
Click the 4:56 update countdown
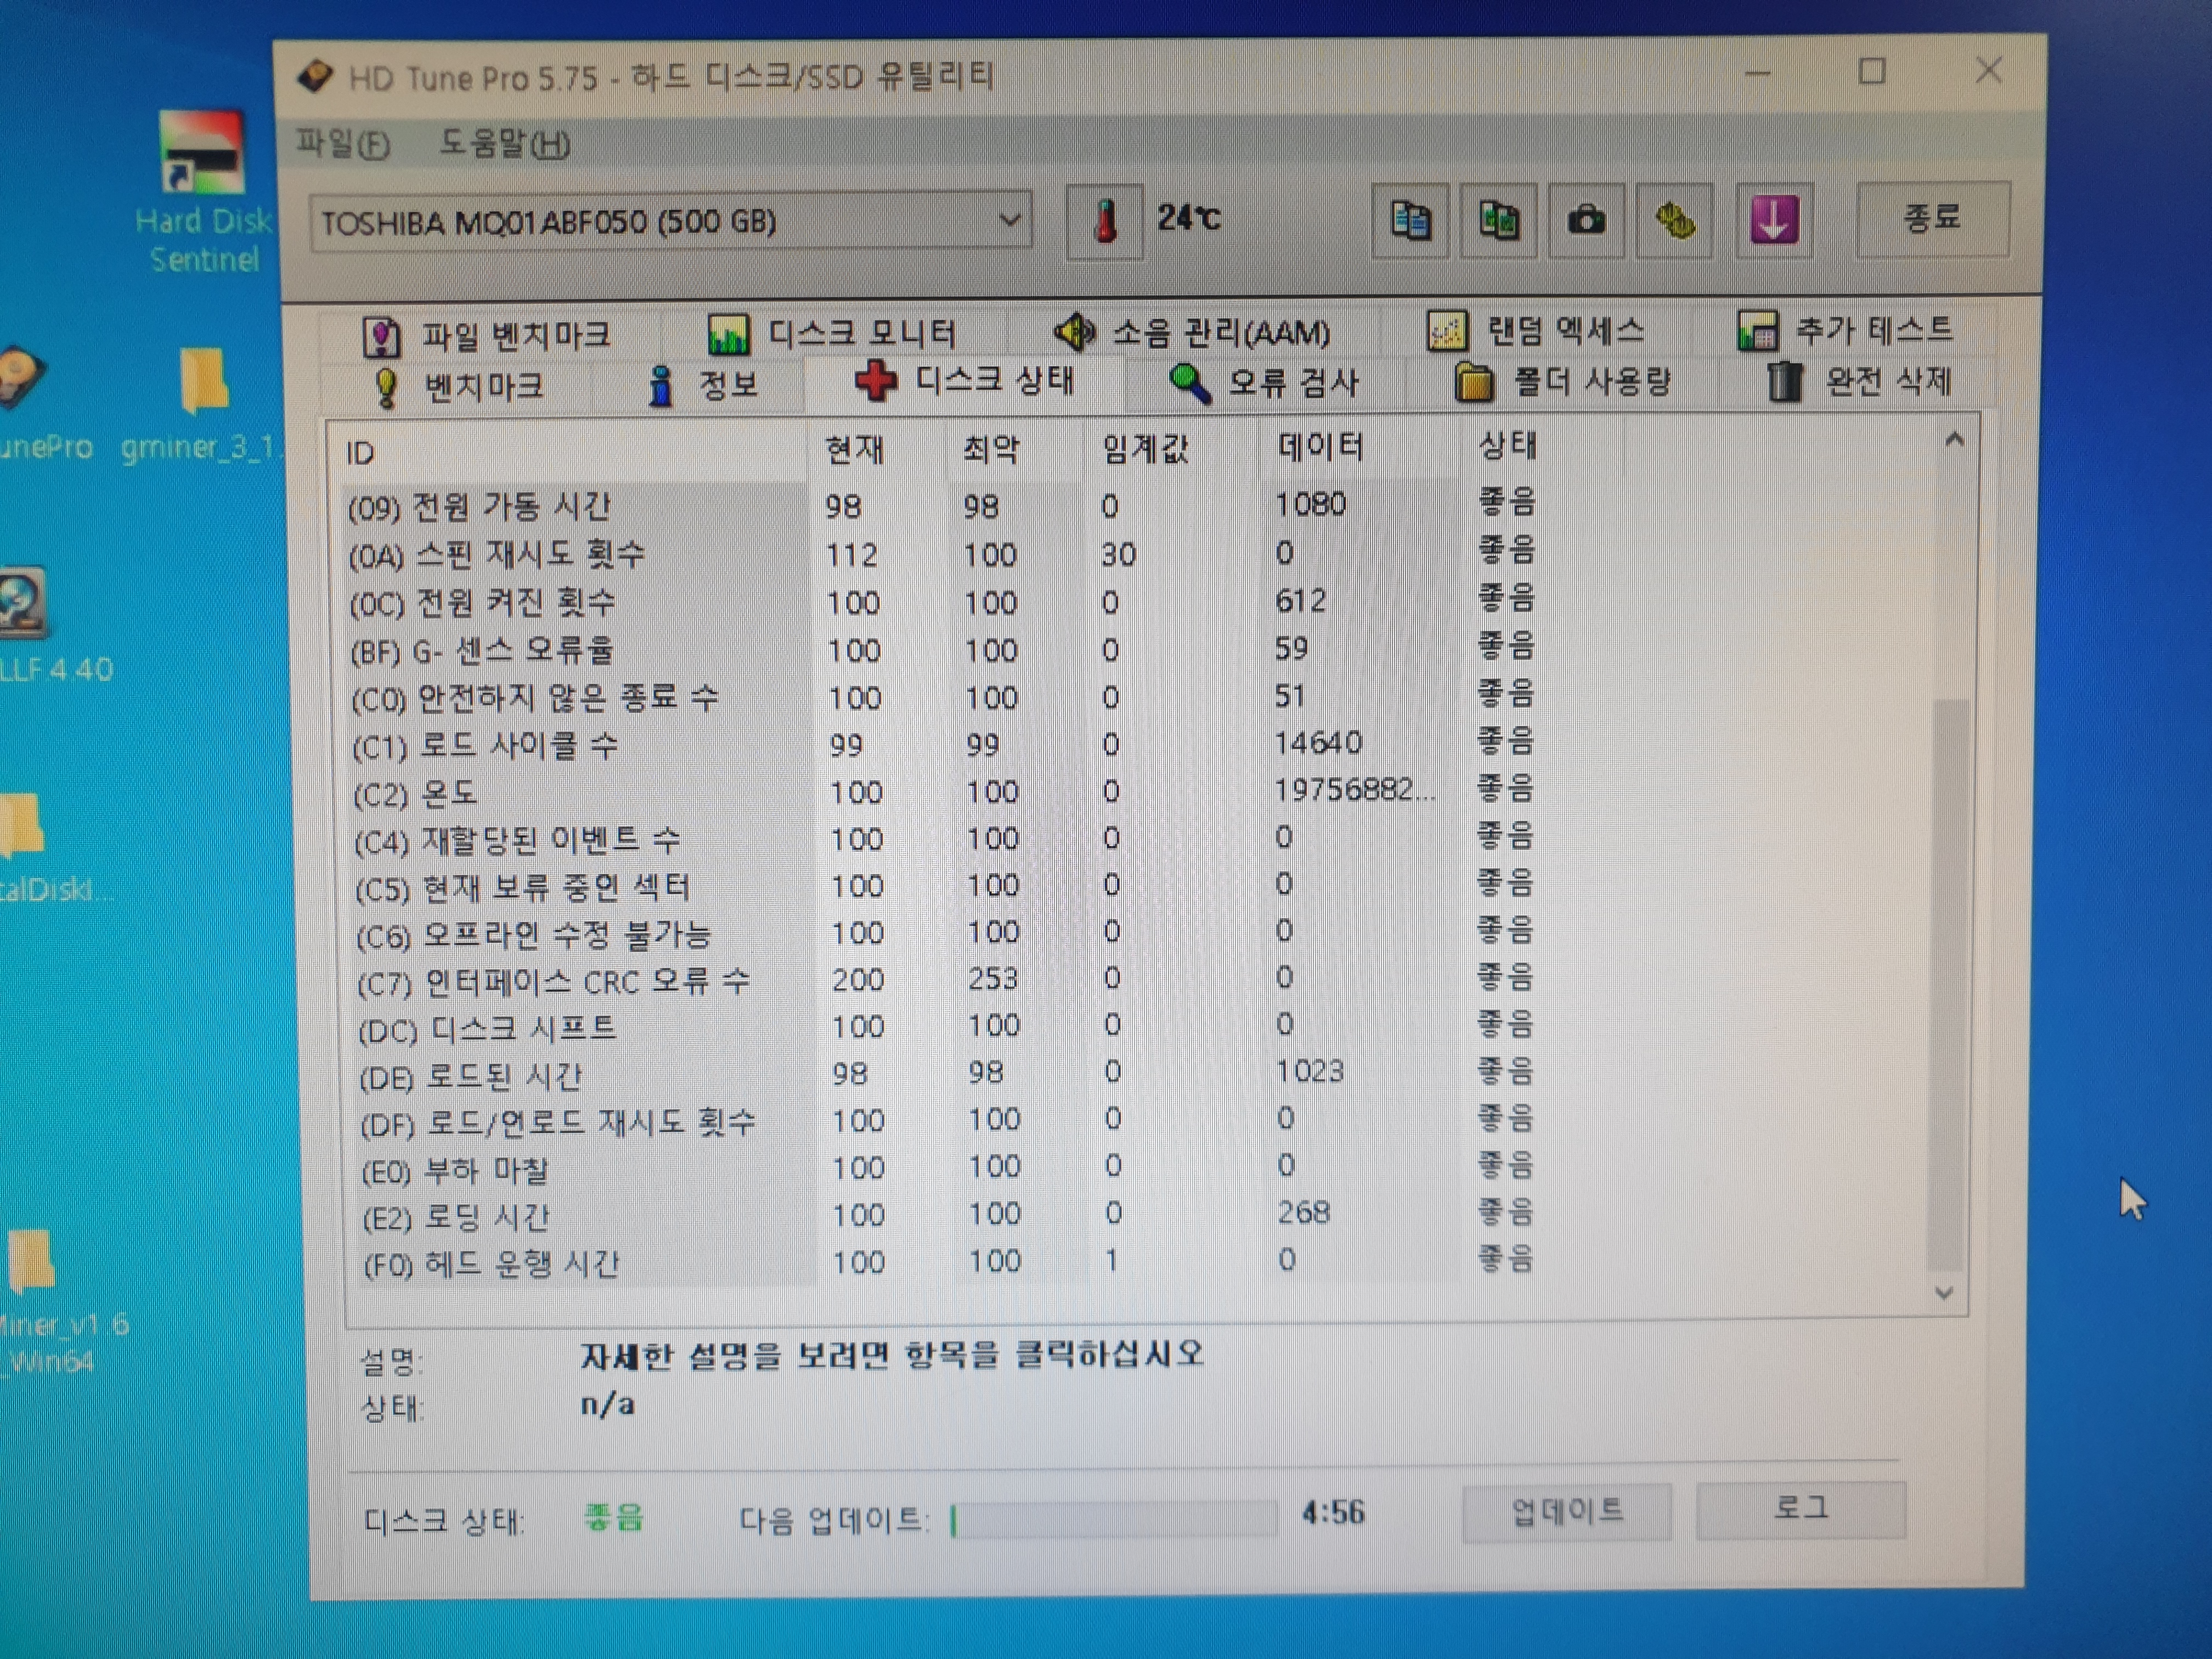[x=1333, y=1513]
